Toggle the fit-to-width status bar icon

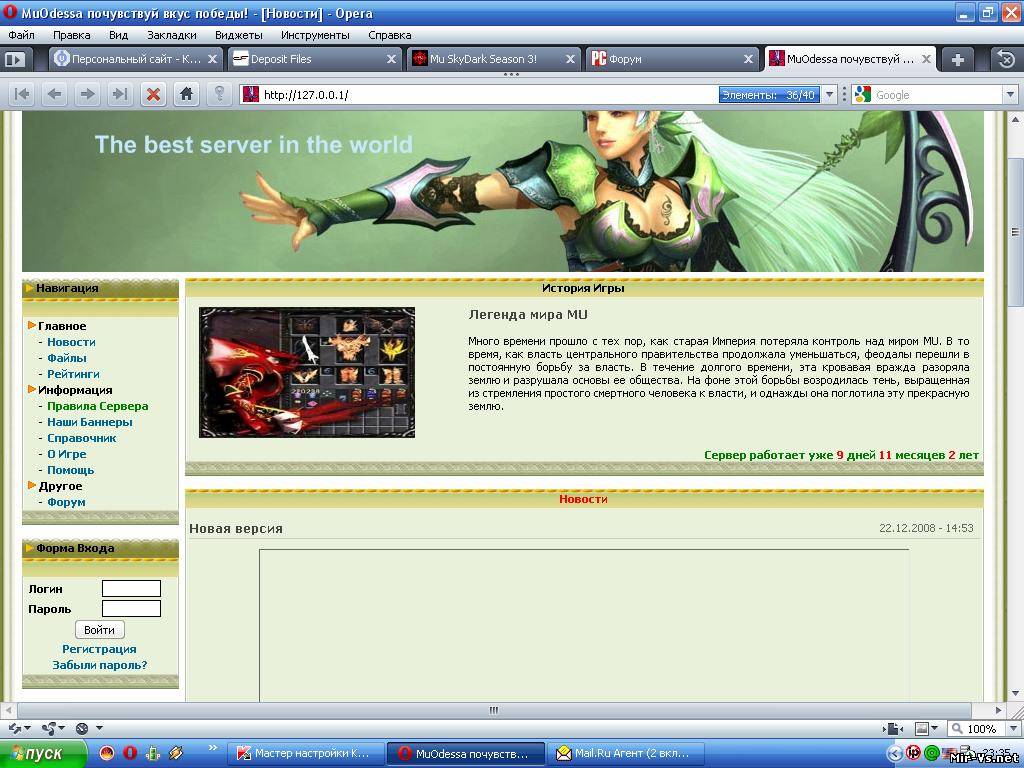click(x=893, y=728)
